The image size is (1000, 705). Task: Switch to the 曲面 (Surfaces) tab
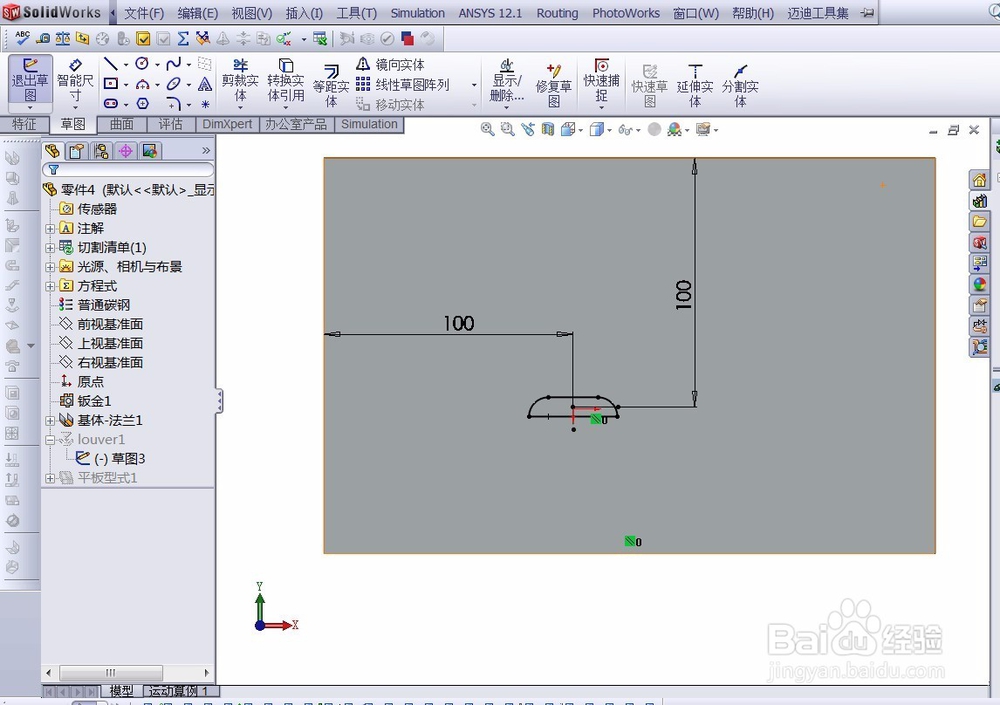122,124
